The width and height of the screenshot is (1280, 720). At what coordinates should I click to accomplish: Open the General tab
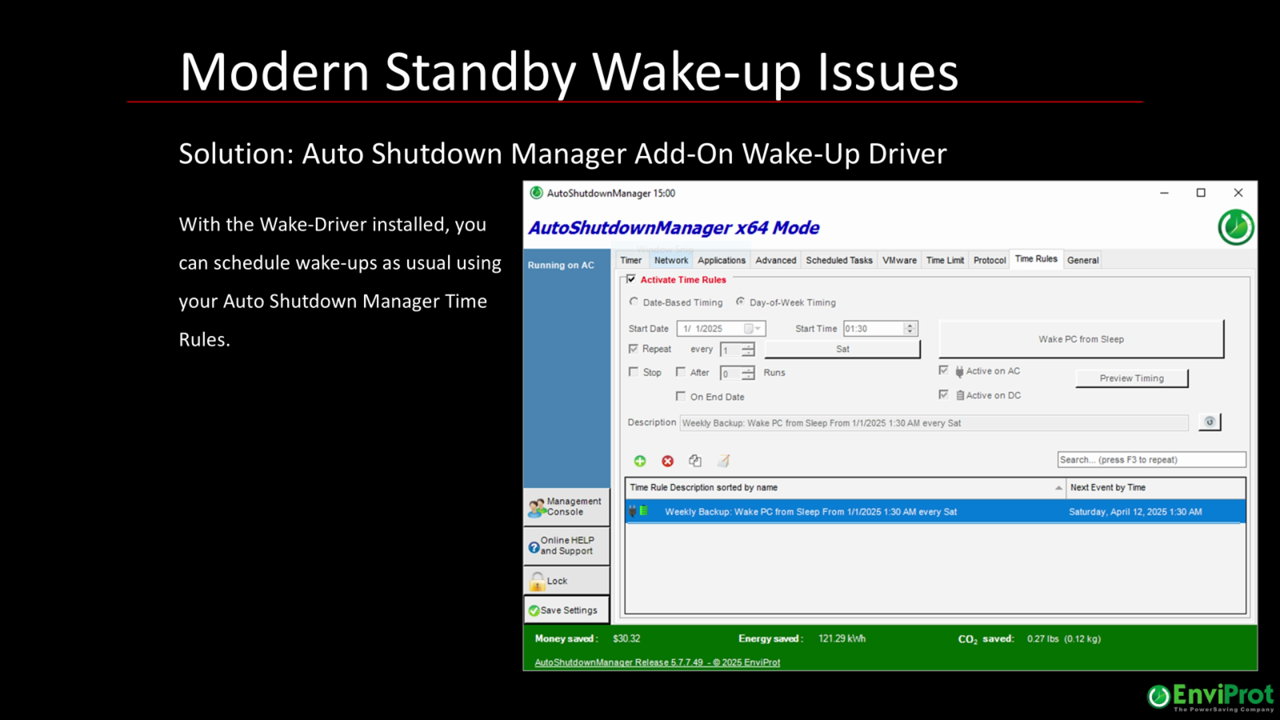[1083, 260]
